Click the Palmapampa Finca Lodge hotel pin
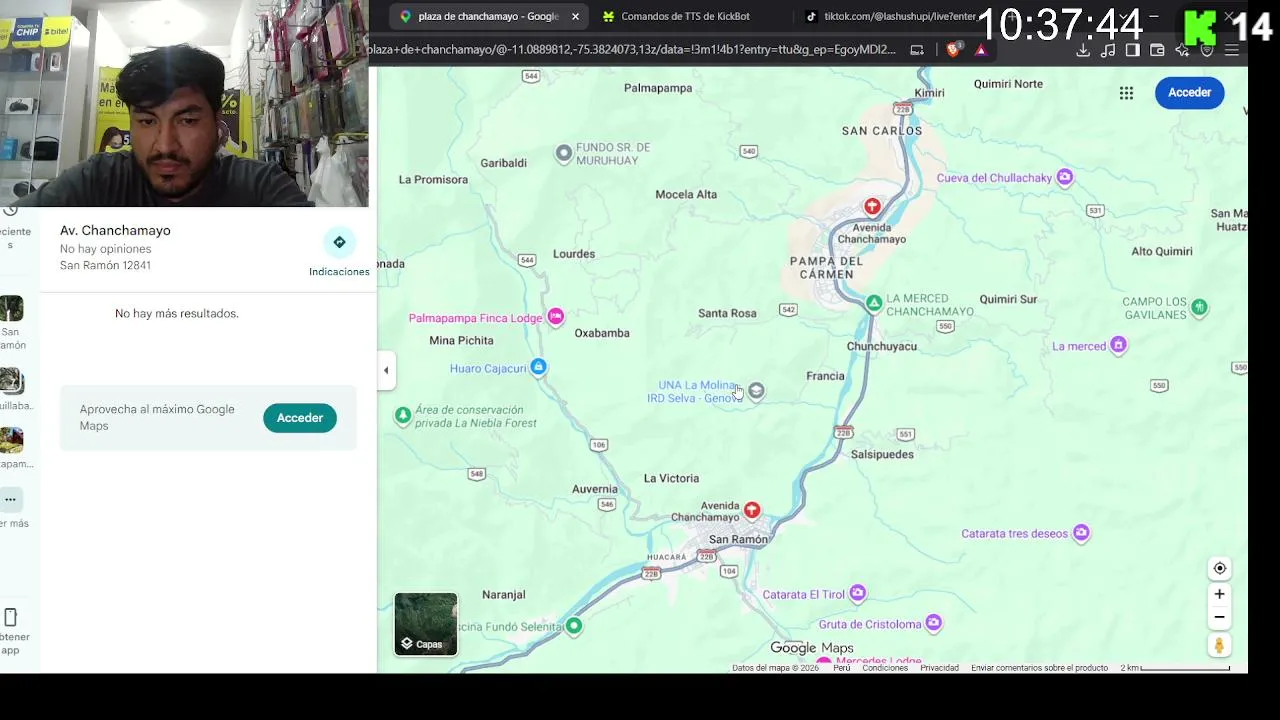This screenshot has width=1280, height=720. (x=555, y=317)
